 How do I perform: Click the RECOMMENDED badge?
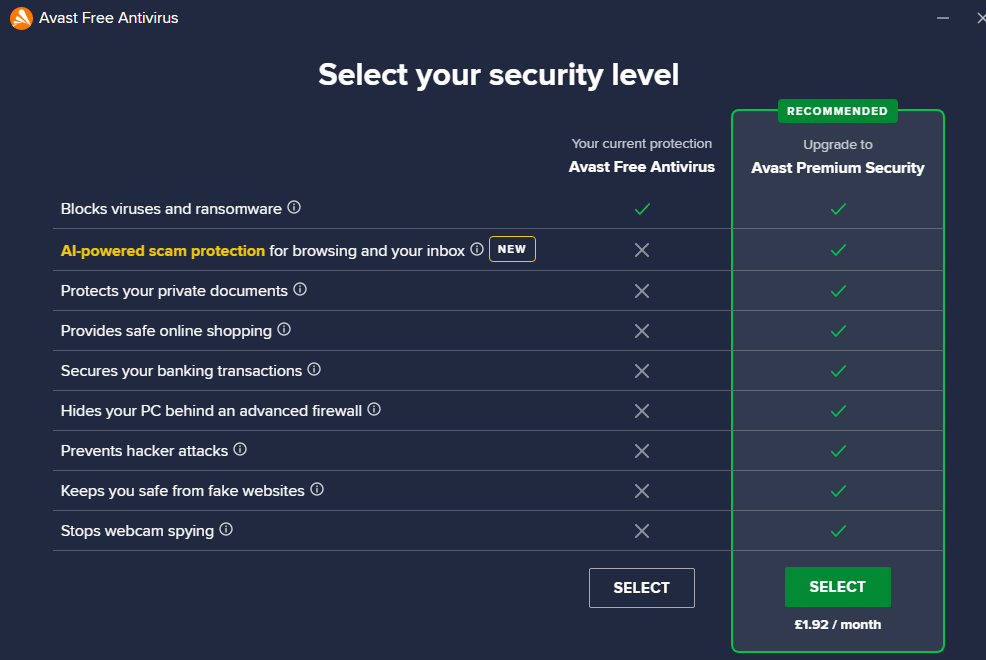838,111
